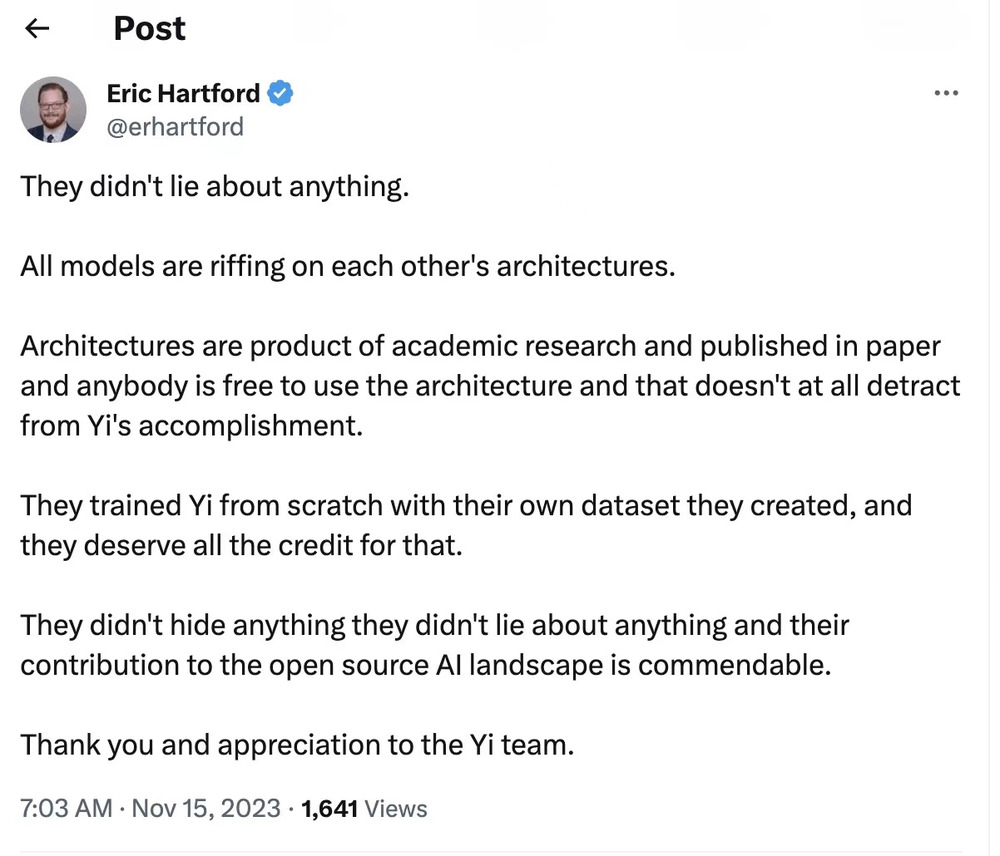The image size is (1000, 856).
Task: Click the Nov 15, 2023 date
Action: tap(205, 808)
